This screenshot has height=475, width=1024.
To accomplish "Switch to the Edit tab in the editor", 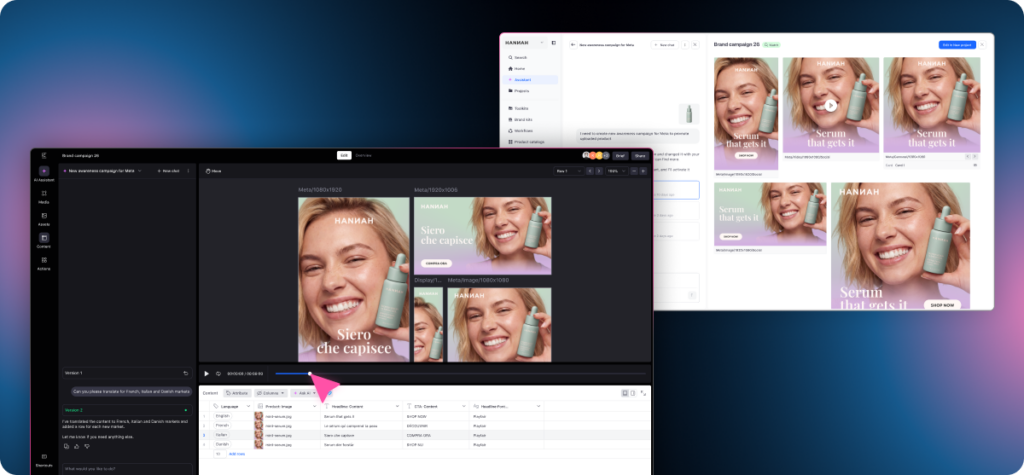I will (x=344, y=156).
